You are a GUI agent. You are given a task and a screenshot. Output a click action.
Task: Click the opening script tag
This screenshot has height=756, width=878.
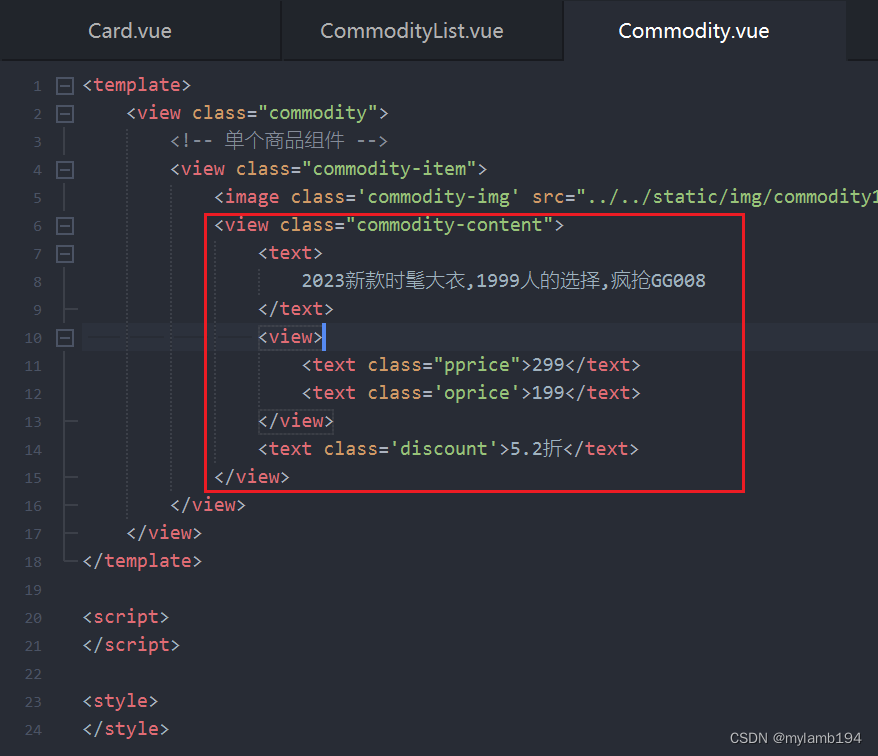[x=125, y=617]
